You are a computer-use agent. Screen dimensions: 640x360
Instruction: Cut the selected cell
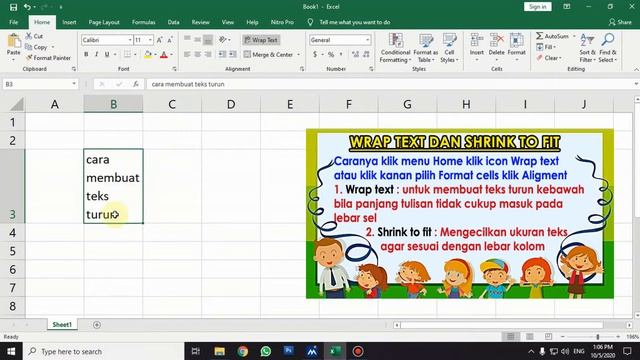click(x=34, y=36)
